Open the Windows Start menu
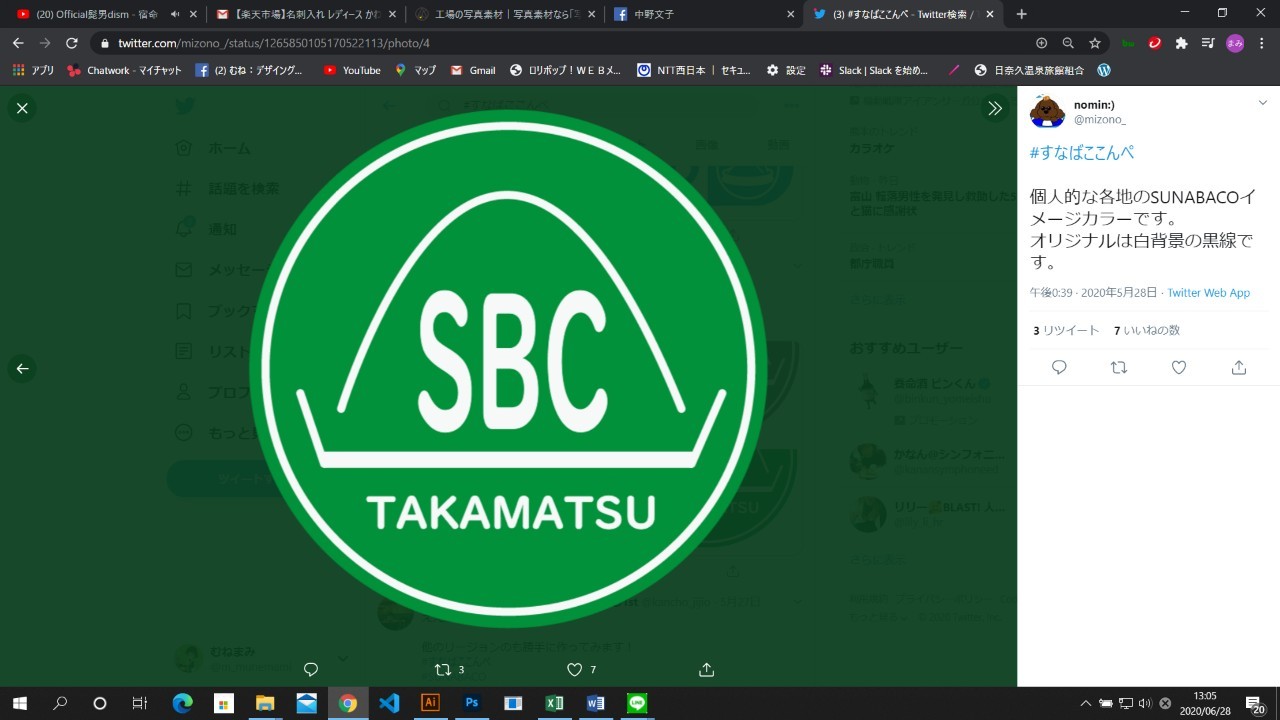The height and width of the screenshot is (720, 1280). [x=19, y=703]
